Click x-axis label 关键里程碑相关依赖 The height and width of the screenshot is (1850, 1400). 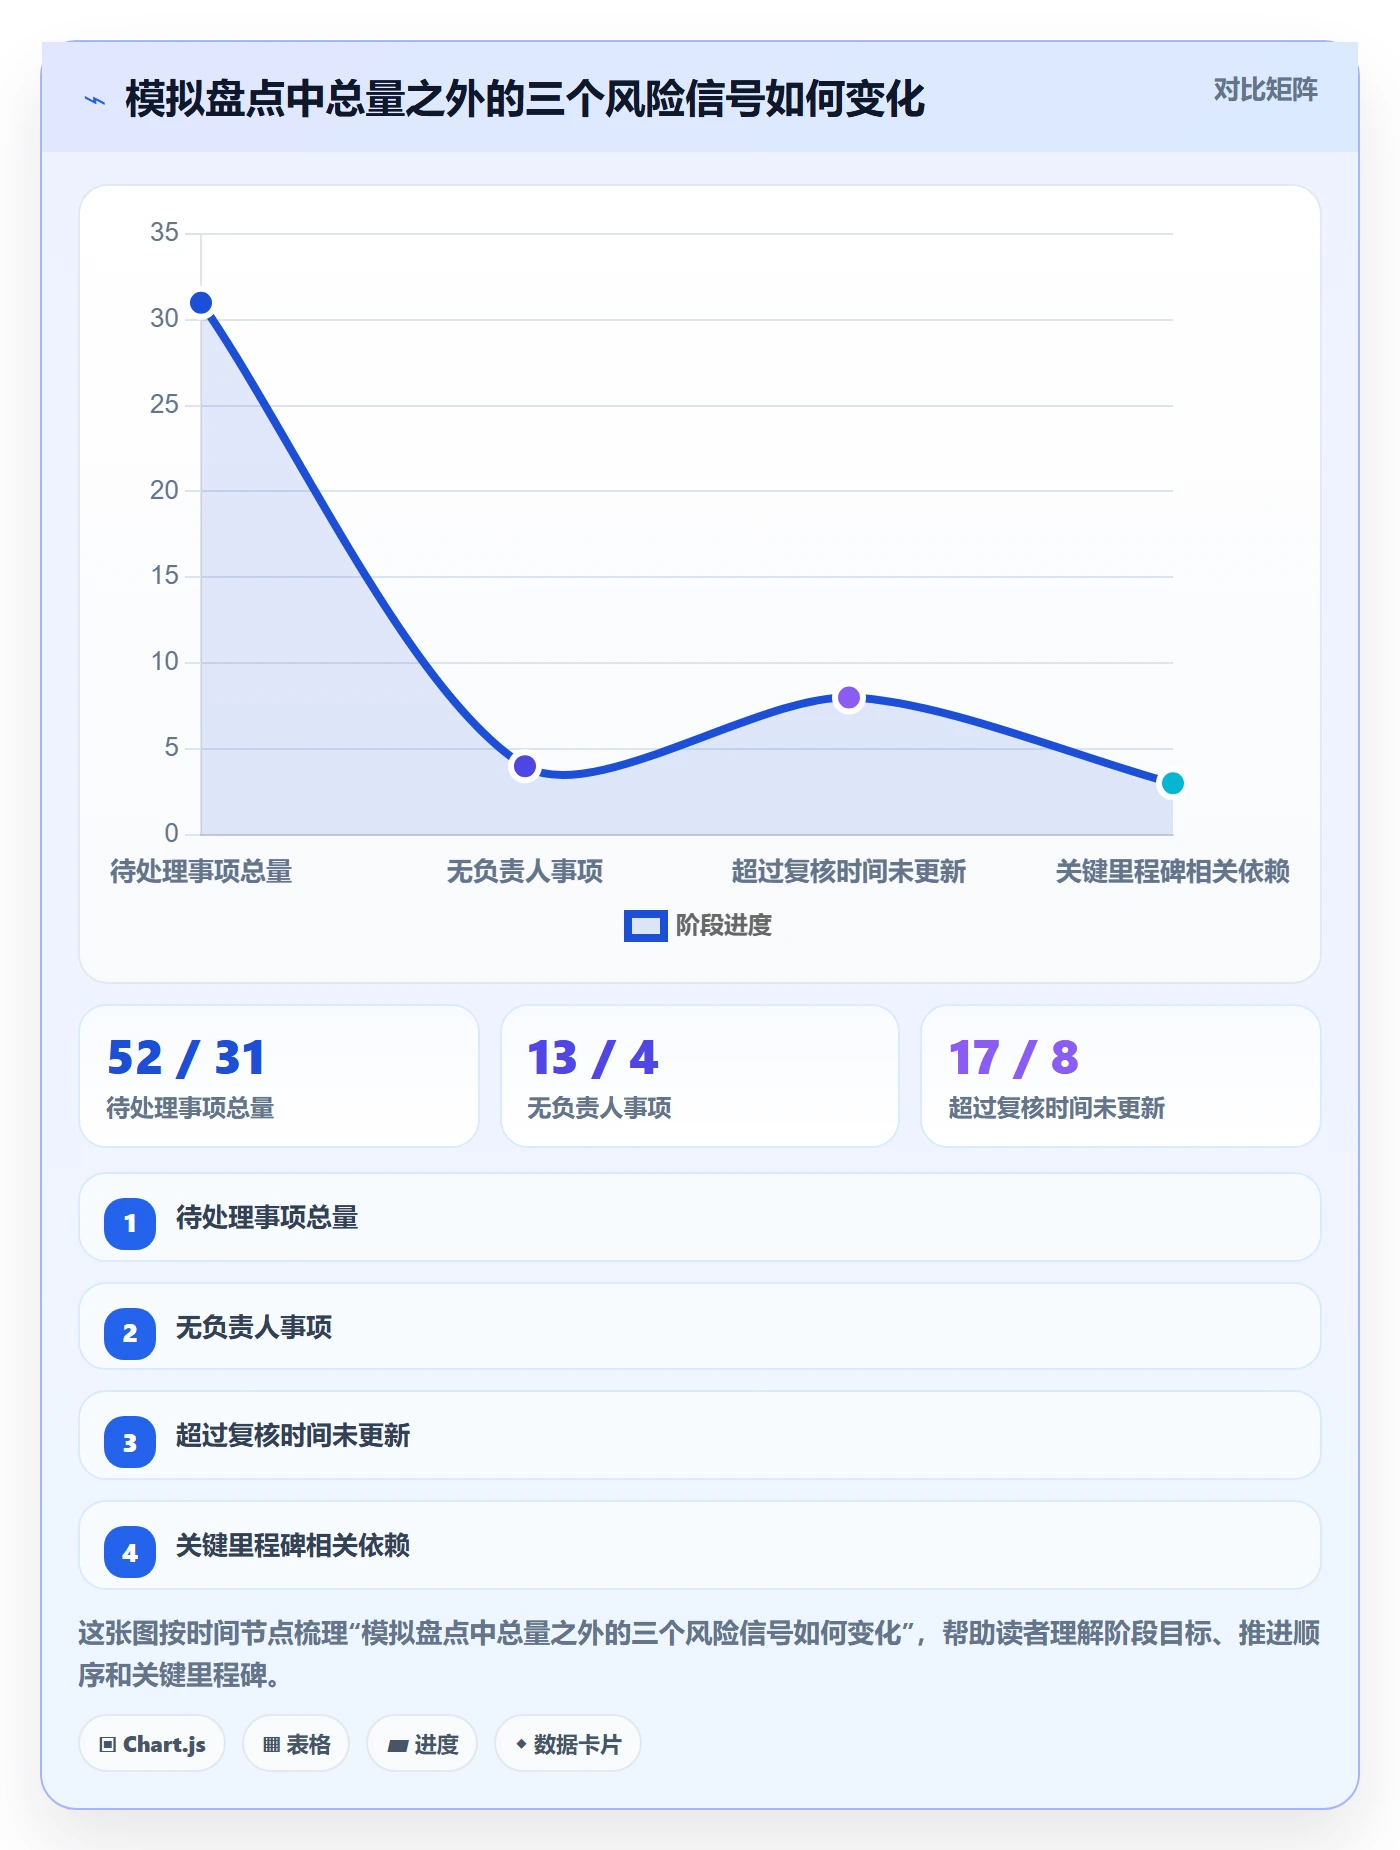[x=1172, y=871]
